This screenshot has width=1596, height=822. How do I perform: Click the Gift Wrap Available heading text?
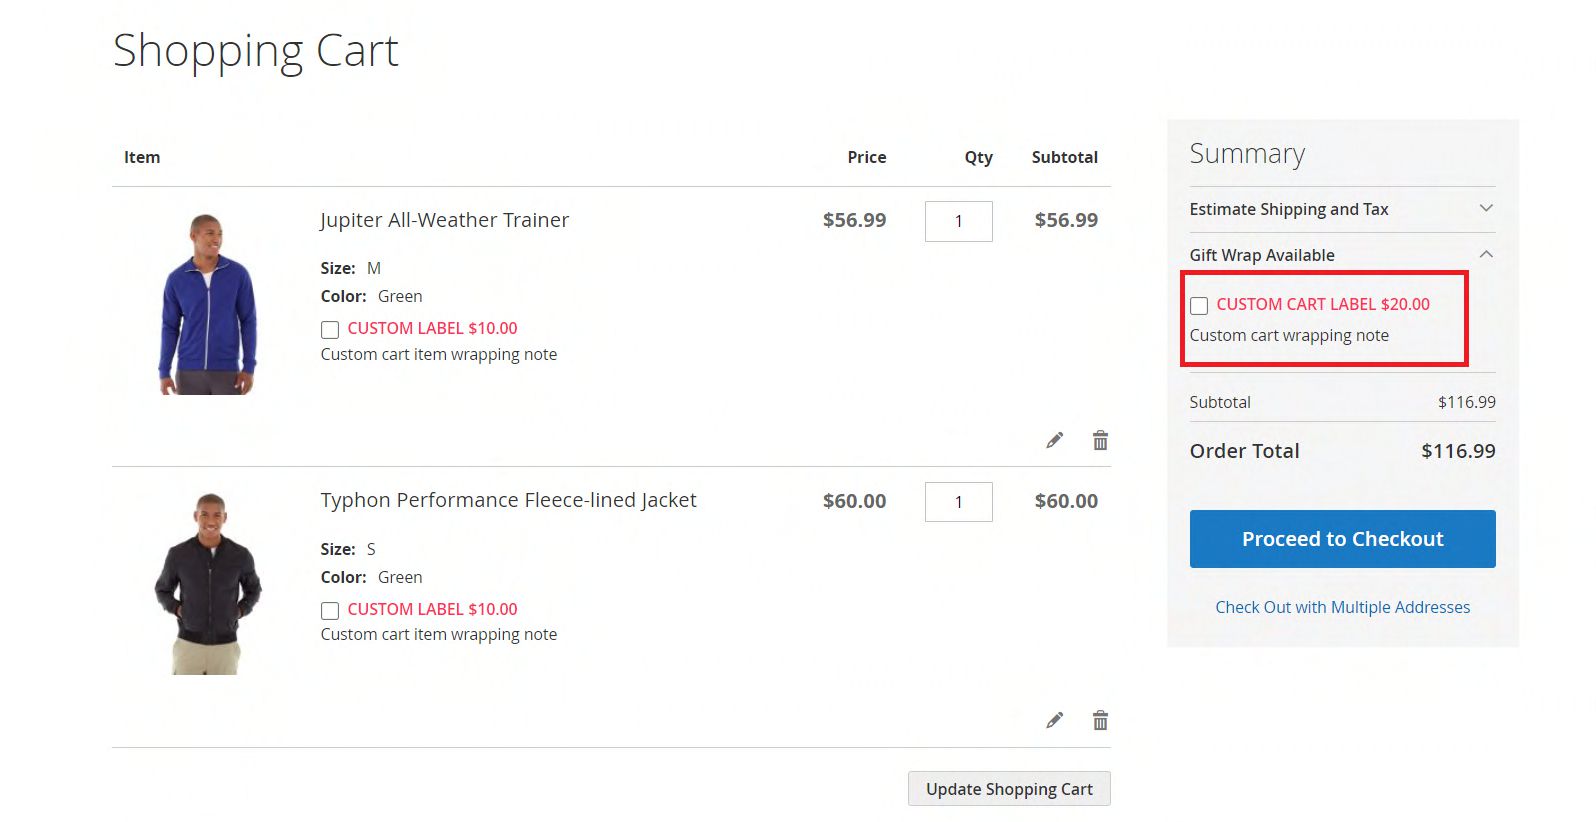click(x=1261, y=255)
